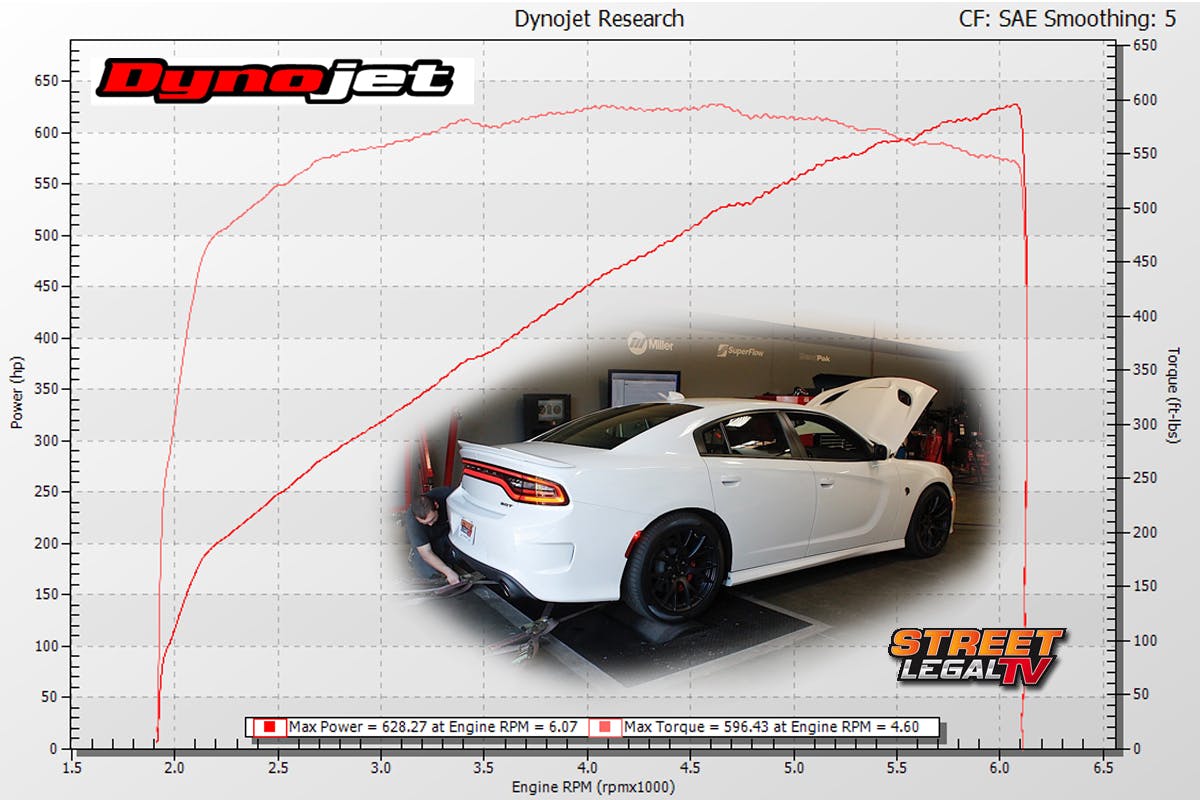Click the CF: SAE Smoothing: 5 label
Viewport: 1200px width, 800px height.
pyautogui.click(x=1078, y=18)
